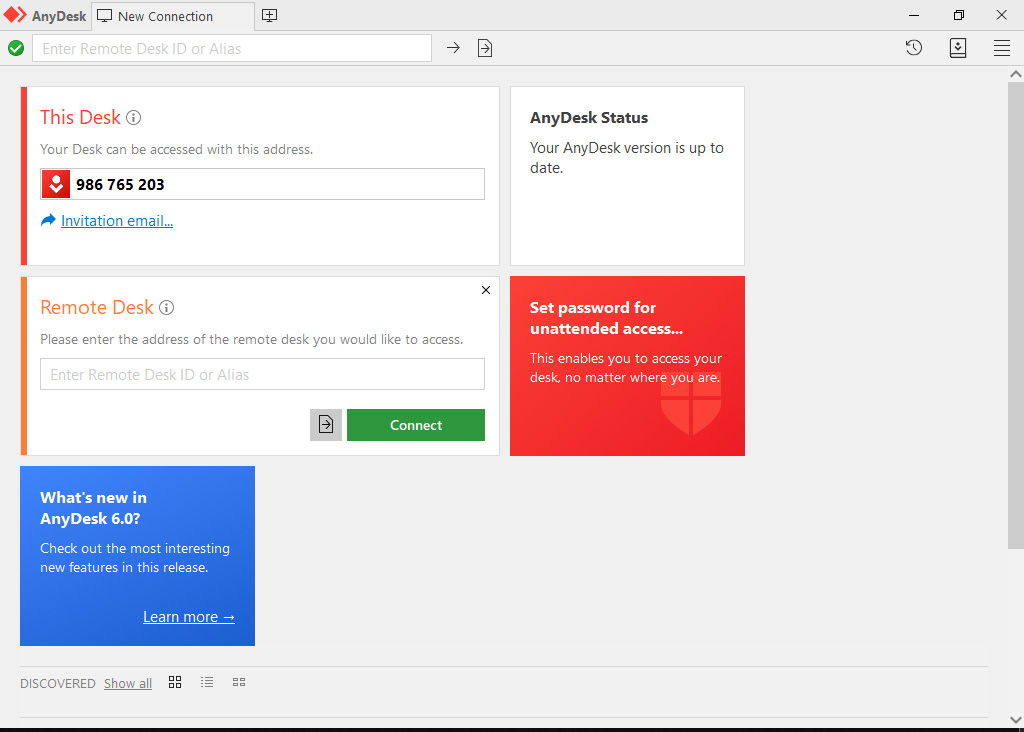Click the AnyDesk Status card
1024x732 pixels.
point(628,176)
